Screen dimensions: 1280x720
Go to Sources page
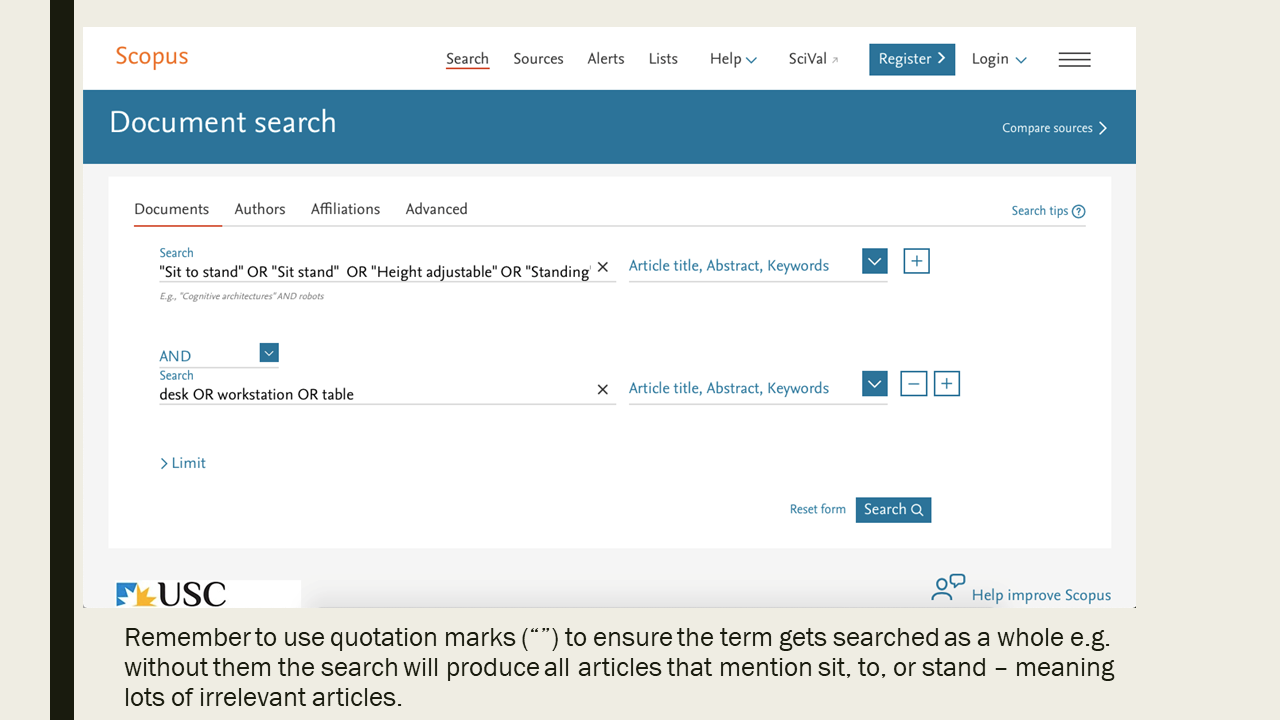pyautogui.click(x=538, y=59)
